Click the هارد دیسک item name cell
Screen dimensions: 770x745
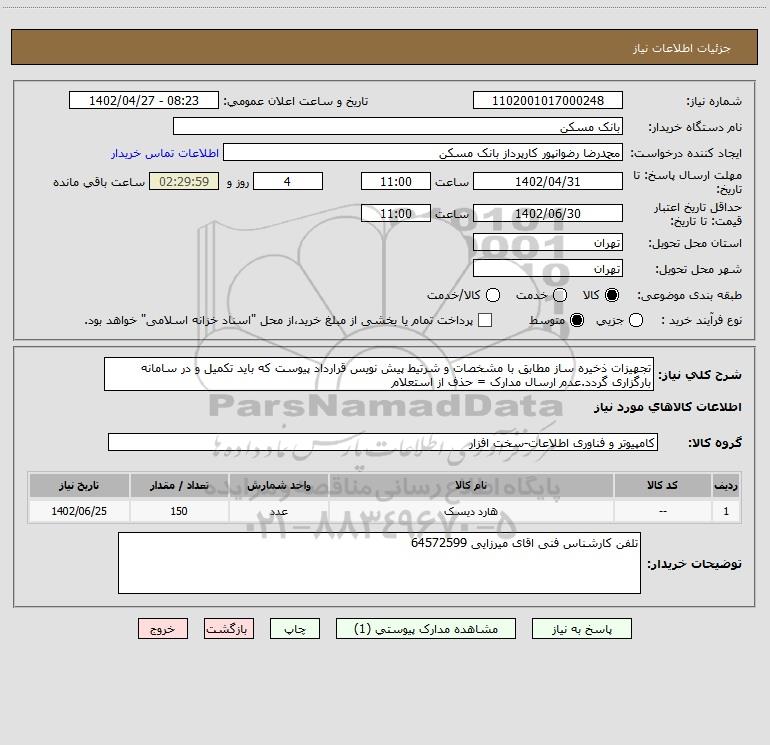(x=471, y=511)
